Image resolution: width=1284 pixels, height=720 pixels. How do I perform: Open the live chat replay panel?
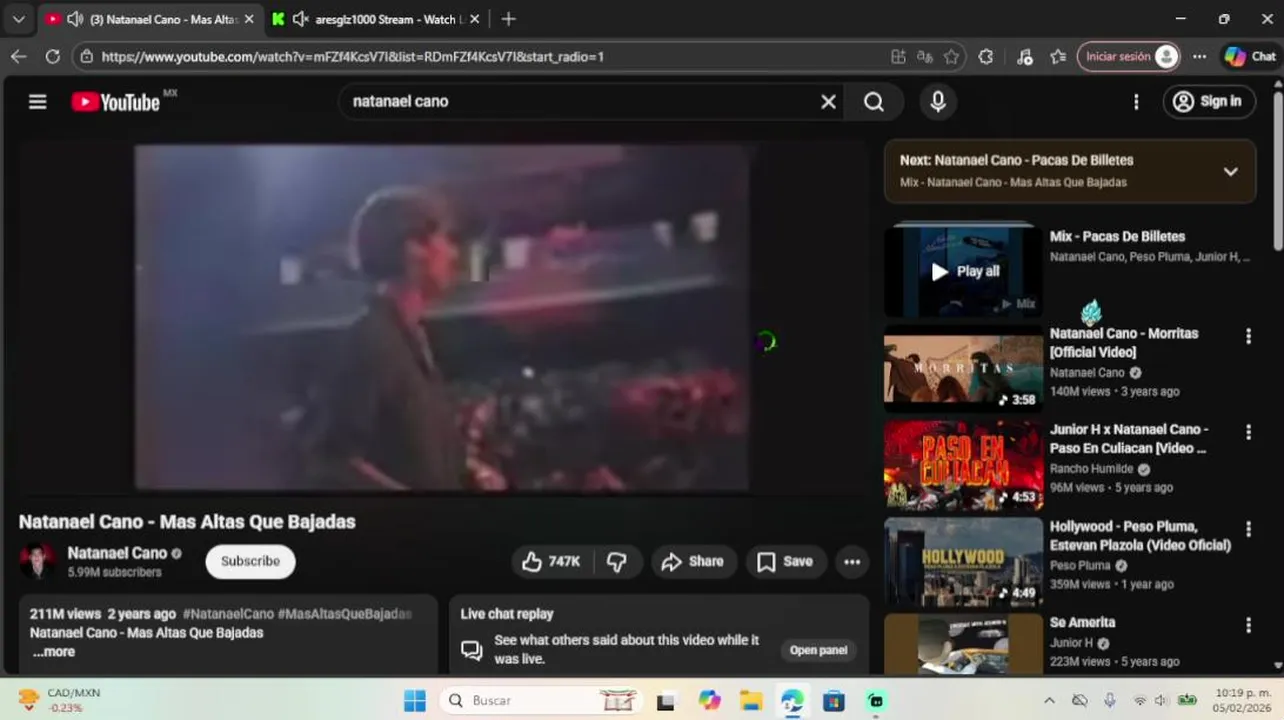pyautogui.click(x=818, y=650)
